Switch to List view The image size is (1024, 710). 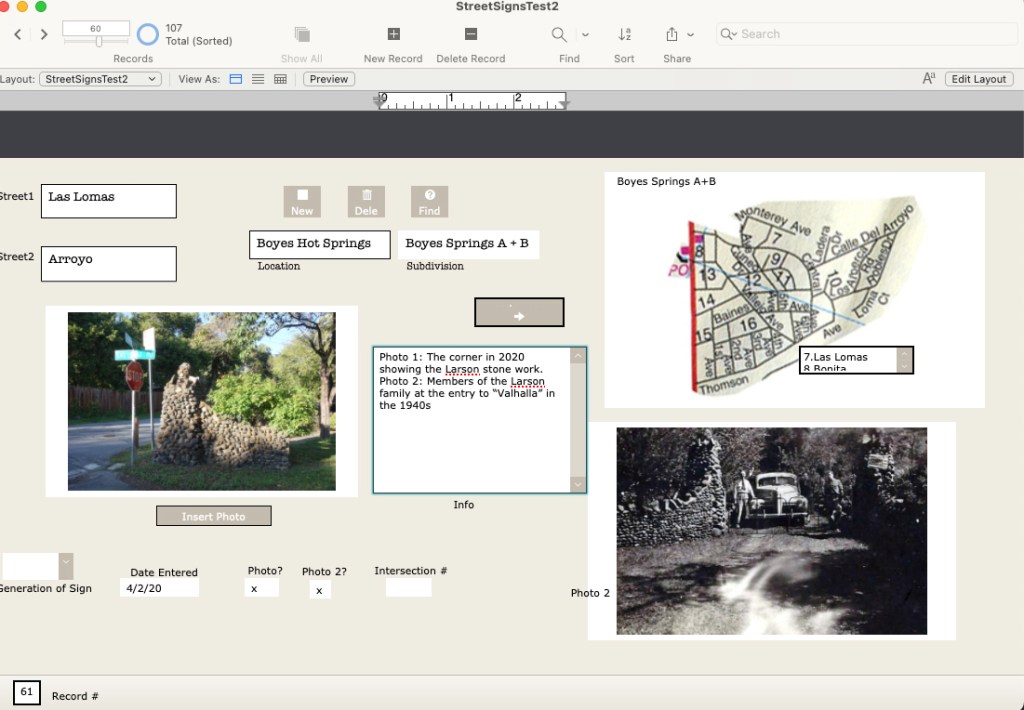258,79
